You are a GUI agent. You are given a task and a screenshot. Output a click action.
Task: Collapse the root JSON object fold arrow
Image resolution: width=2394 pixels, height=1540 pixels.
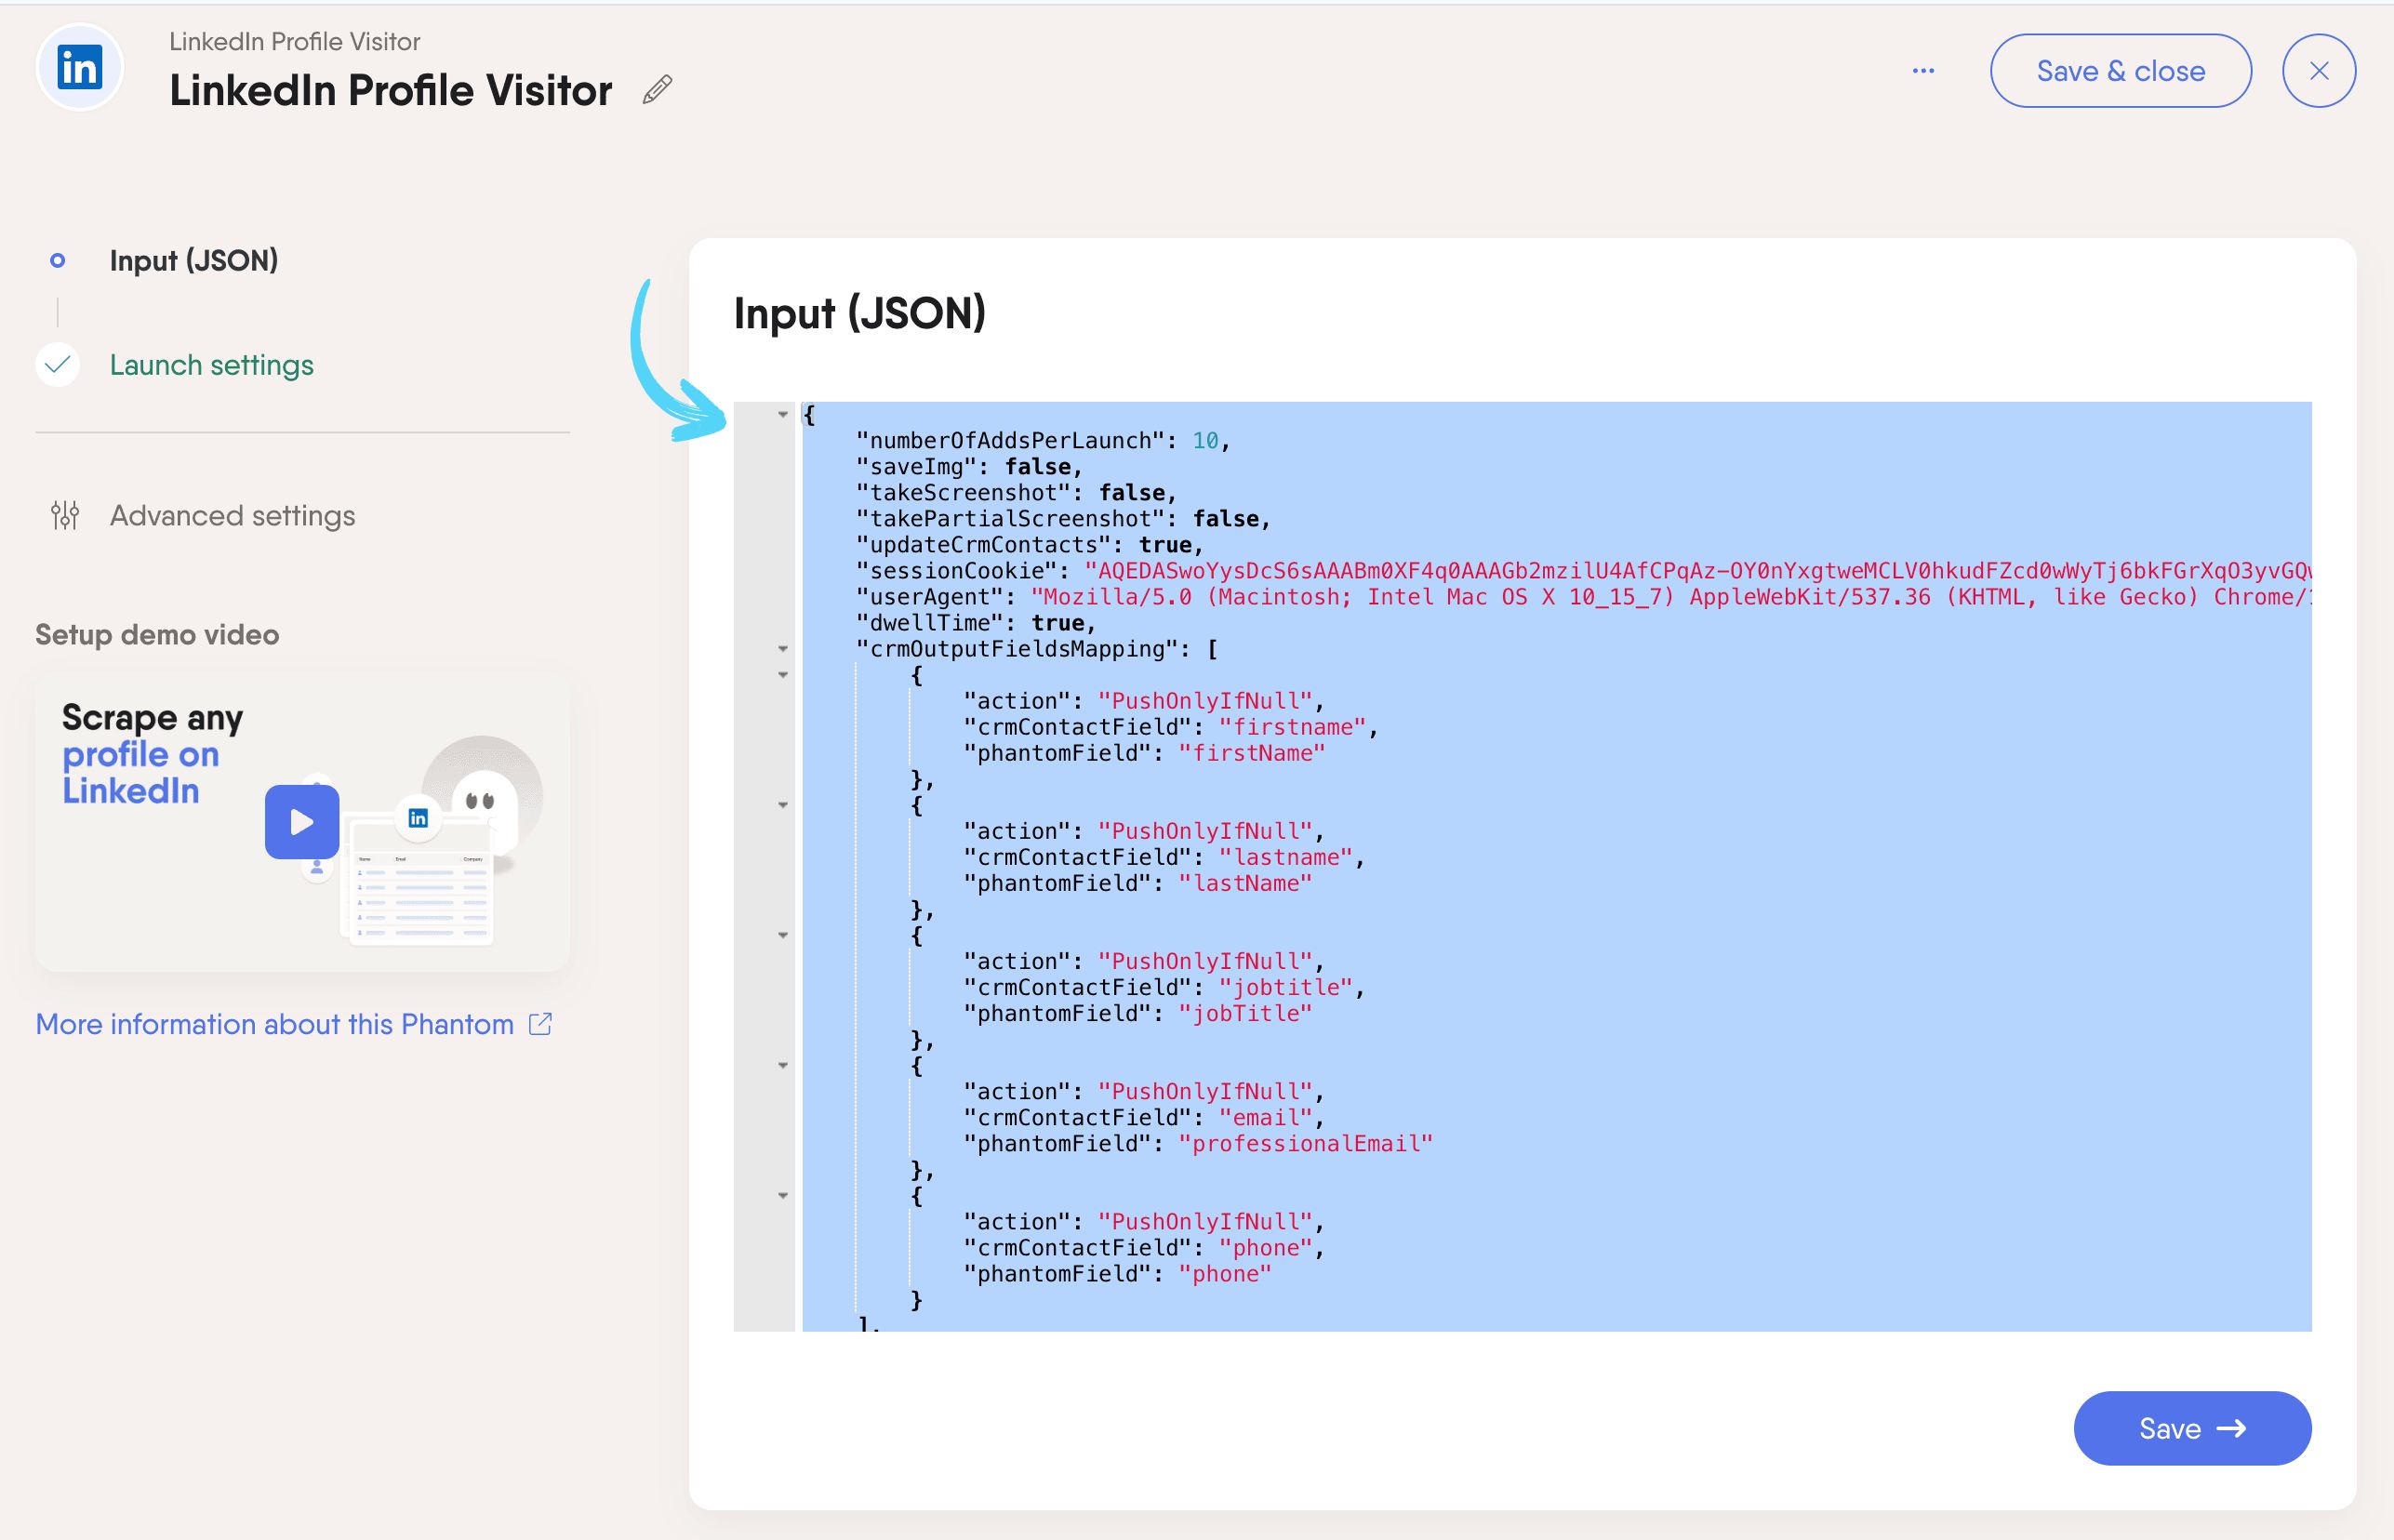click(783, 415)
